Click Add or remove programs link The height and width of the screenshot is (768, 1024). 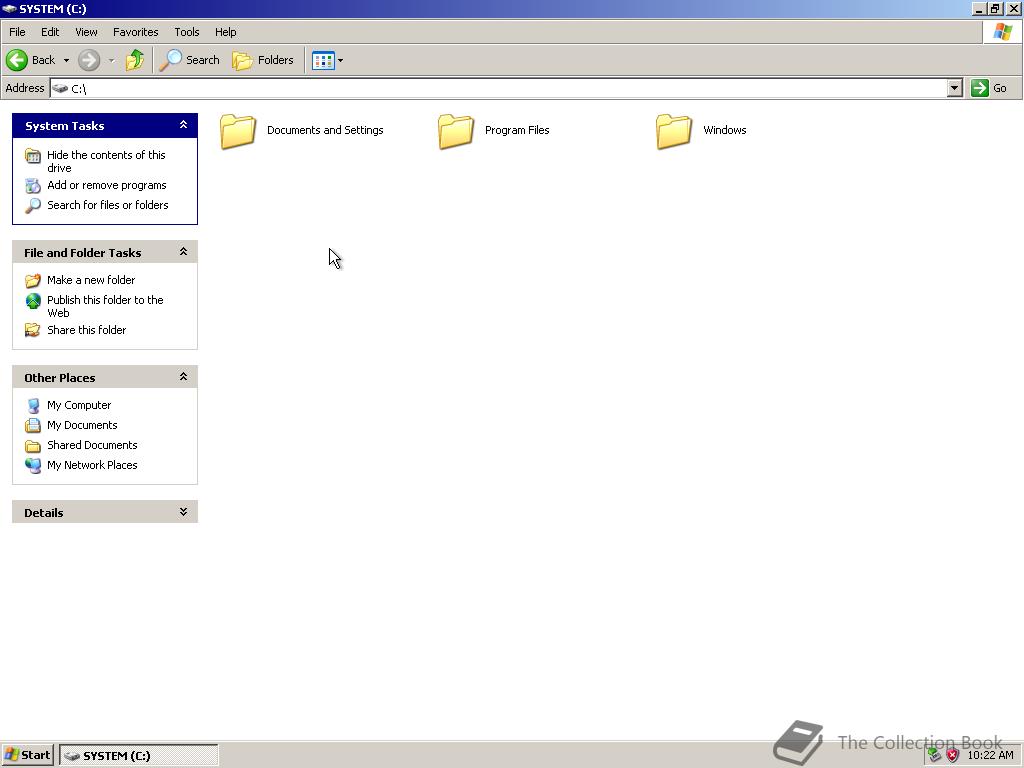(106, 185)
